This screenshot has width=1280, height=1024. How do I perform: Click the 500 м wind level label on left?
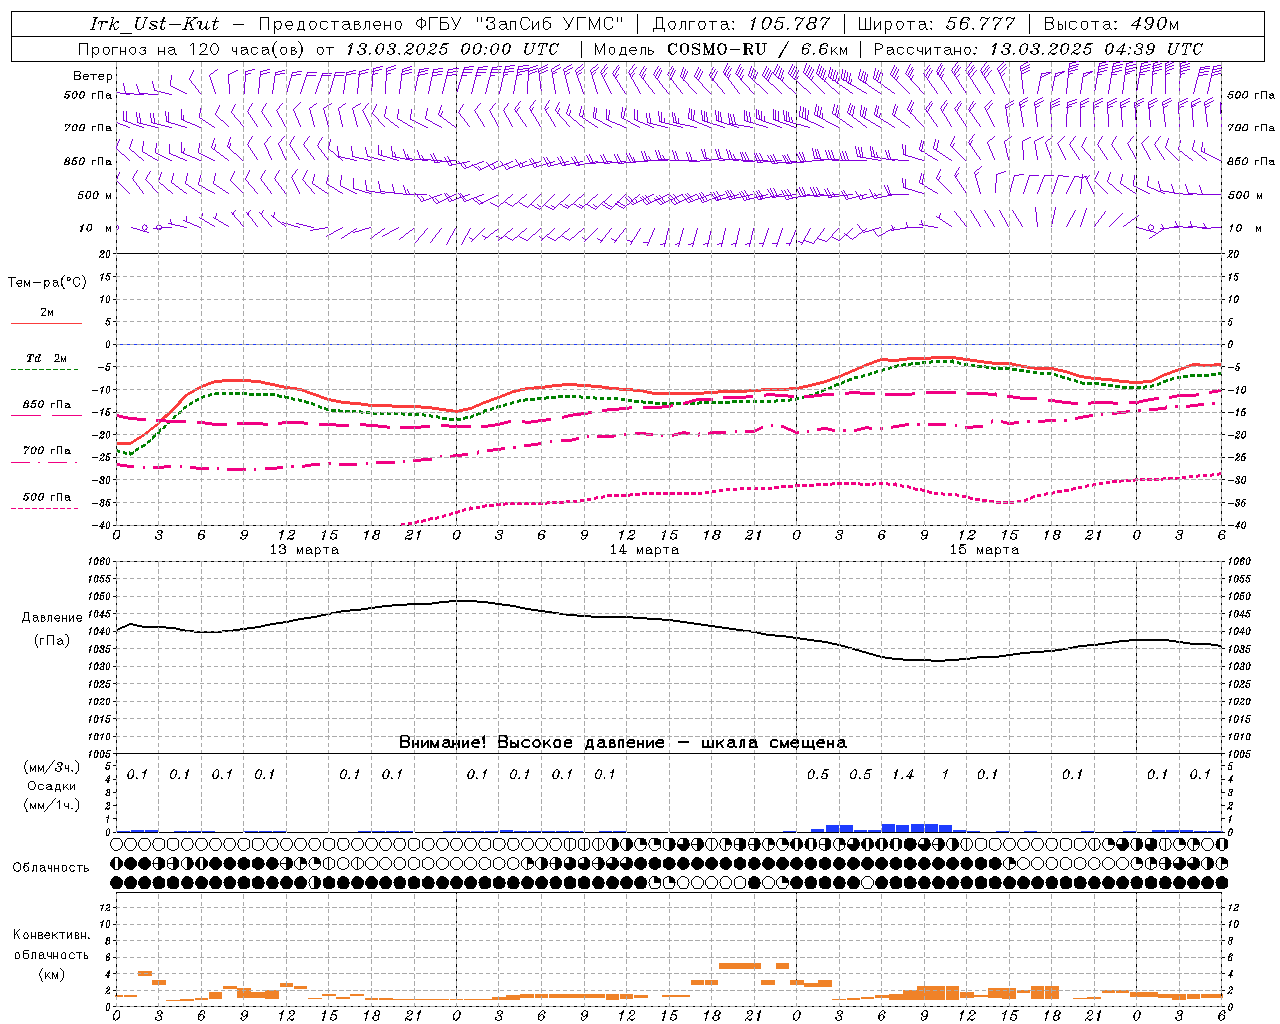[x=95, y=195]
